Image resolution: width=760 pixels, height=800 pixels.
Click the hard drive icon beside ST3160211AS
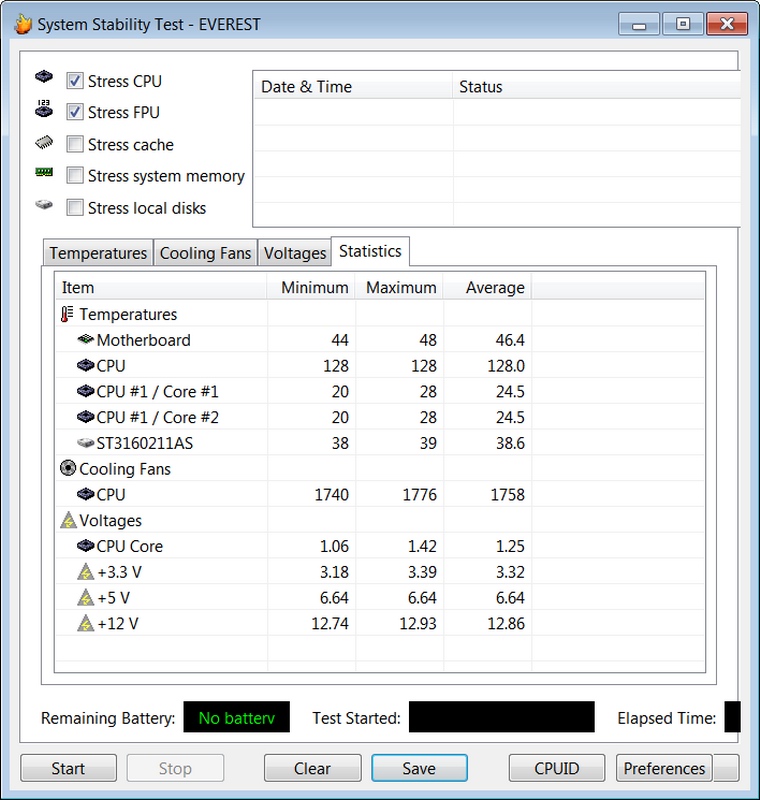[85, 443]
